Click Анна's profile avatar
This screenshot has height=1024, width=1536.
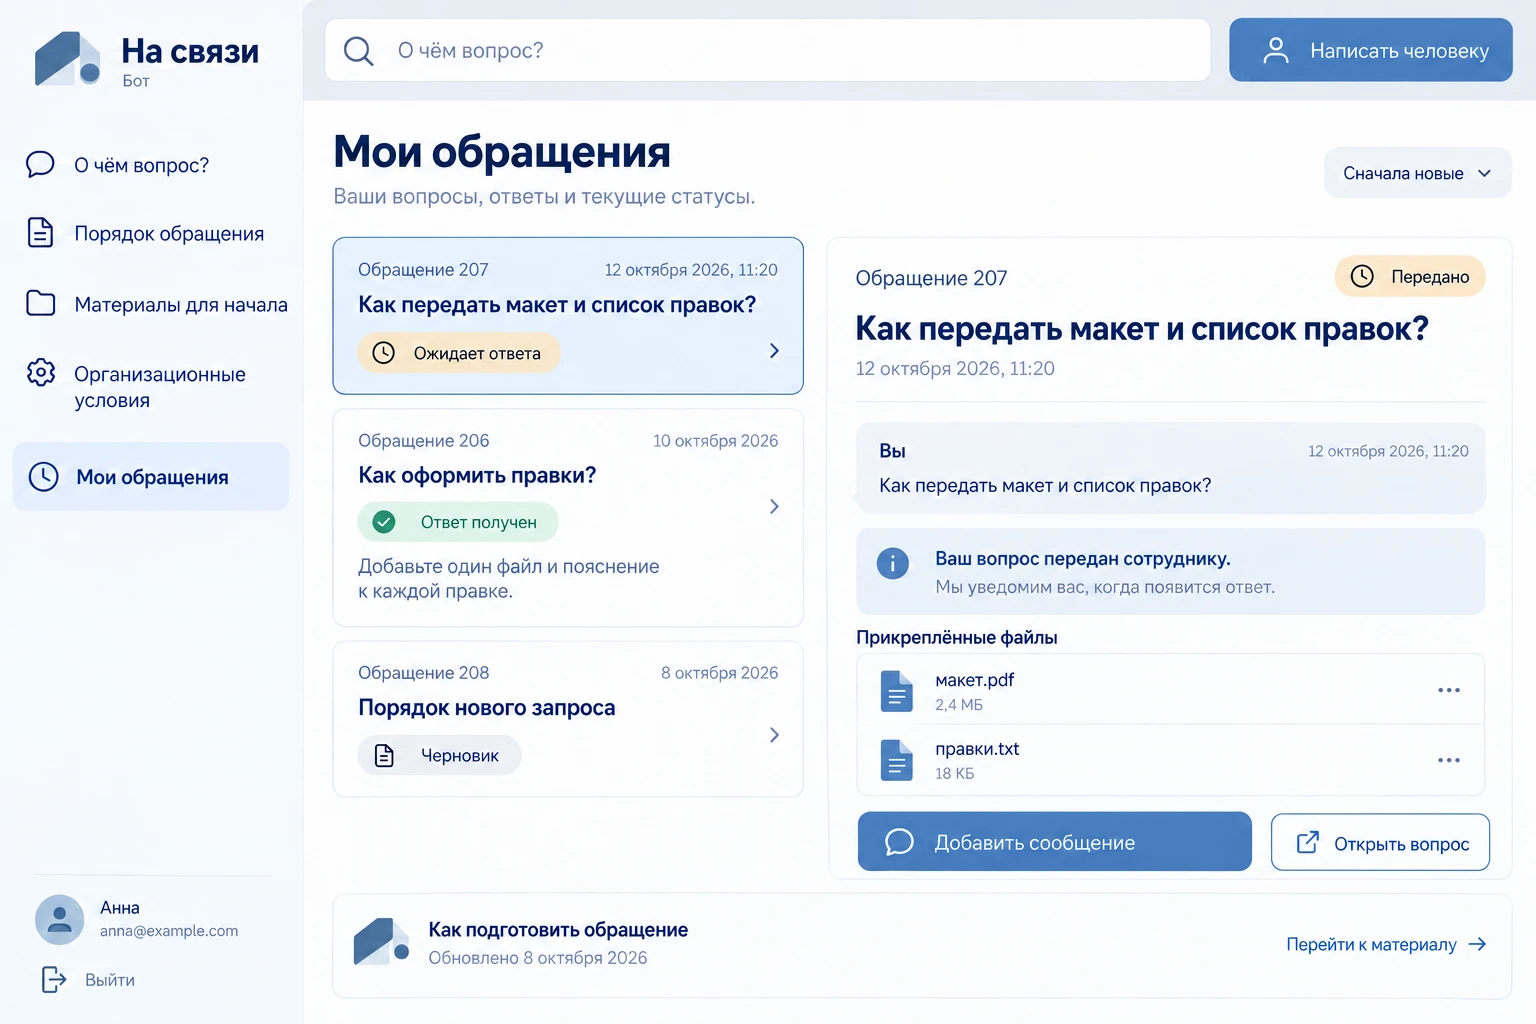tap(60, 919)
